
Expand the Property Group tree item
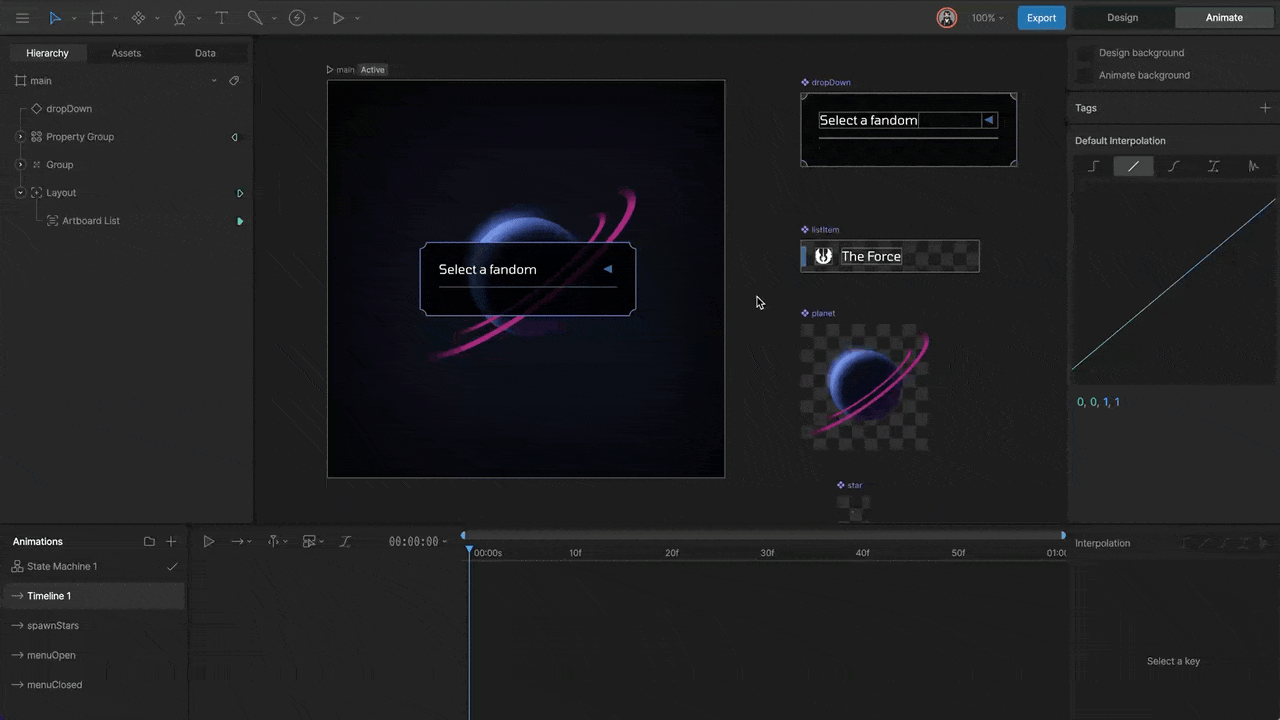click(20, 137)
